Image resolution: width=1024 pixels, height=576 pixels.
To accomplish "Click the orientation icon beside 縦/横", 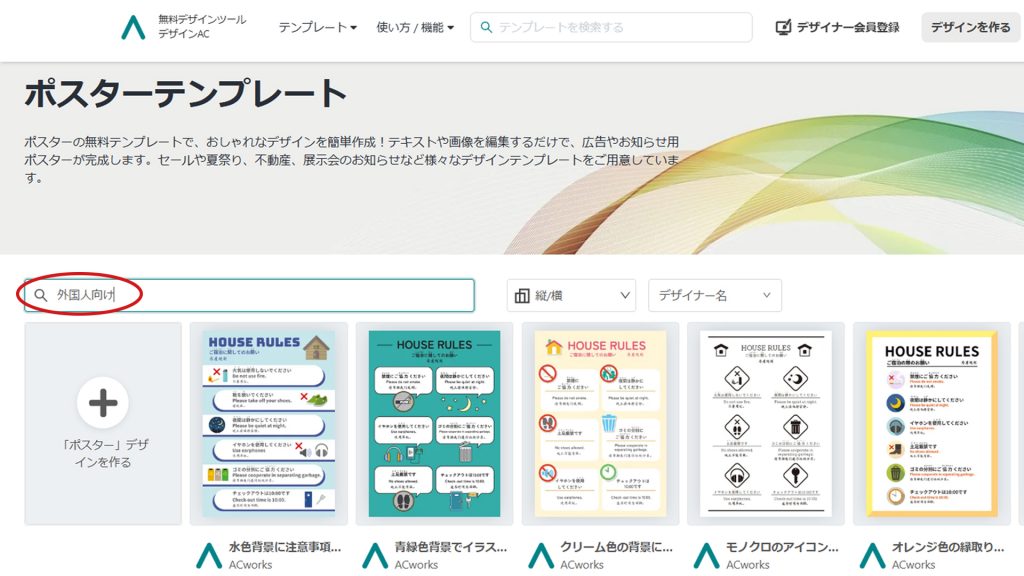I will click(x=521, y=295).
